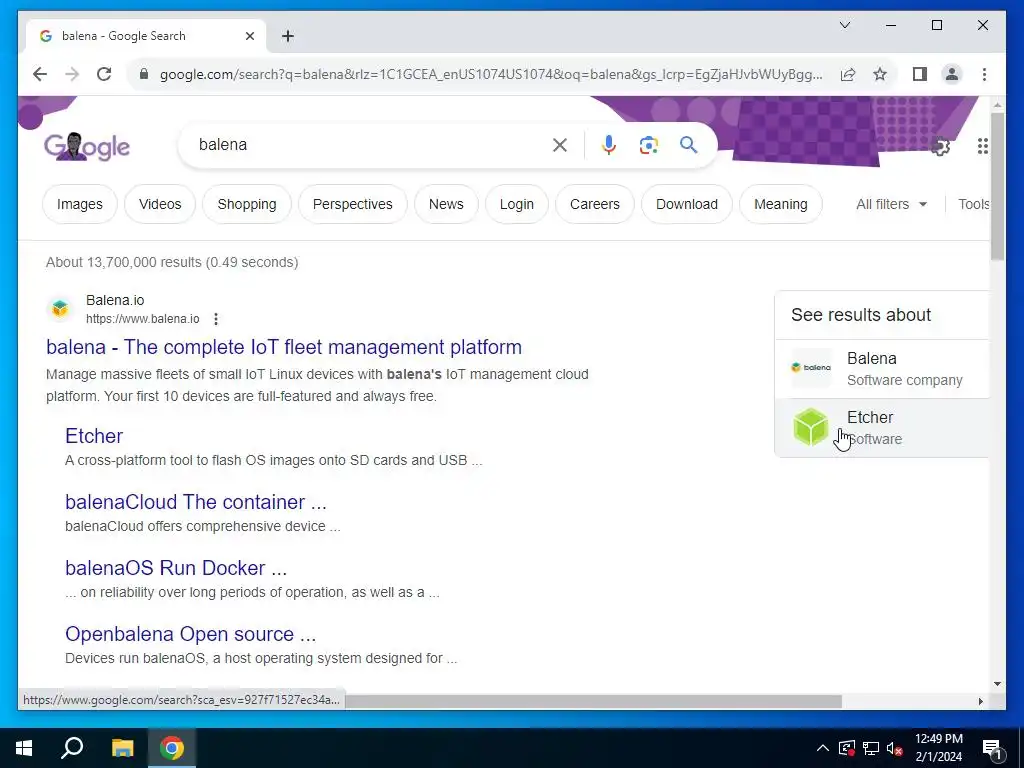The height and width of the screenshot is (768, 1024).
Task: Open the balenaOS Run Docker sitelink
Action: click(x=176, y=568)
